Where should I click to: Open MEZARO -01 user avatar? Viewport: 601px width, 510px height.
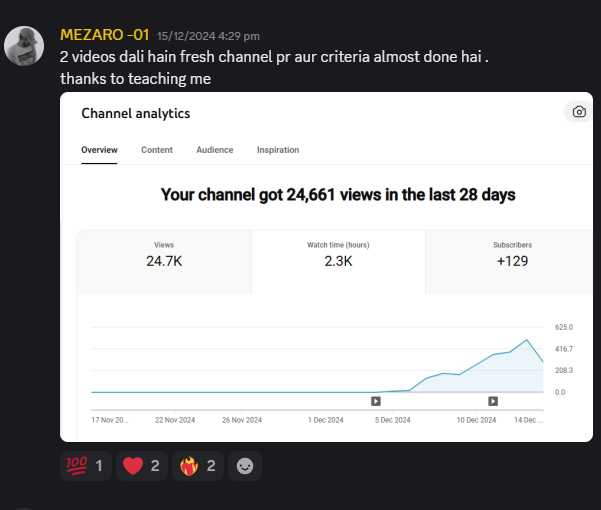(x=24, y=46)
